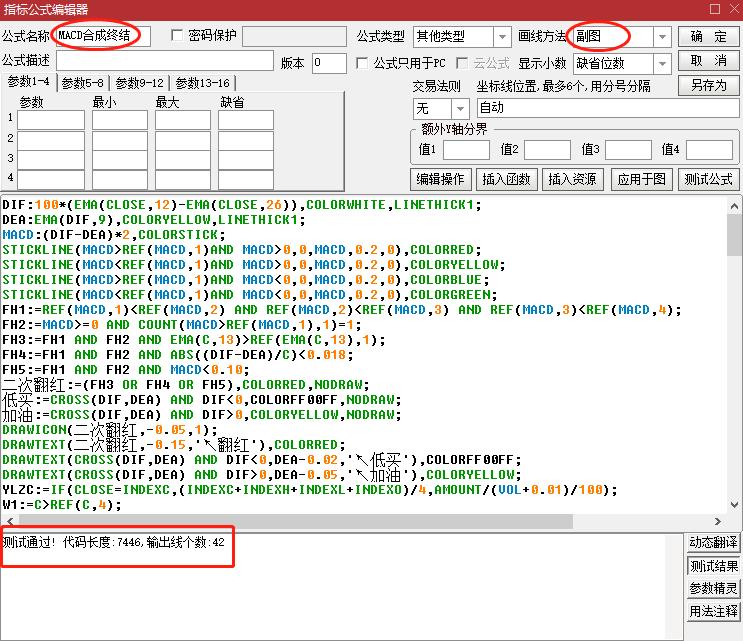The image size is (743, 641).
Task: Show the 动态翻译 panel
Action: 714,543
